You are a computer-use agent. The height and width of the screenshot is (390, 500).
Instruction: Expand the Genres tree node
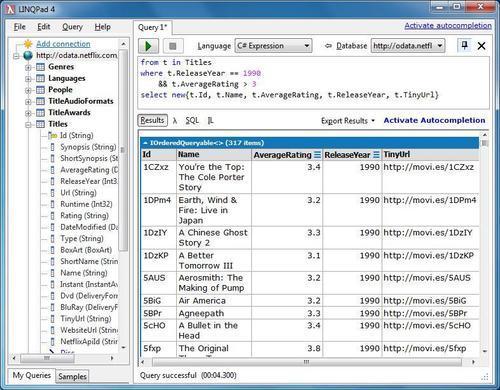click(28, 67)
